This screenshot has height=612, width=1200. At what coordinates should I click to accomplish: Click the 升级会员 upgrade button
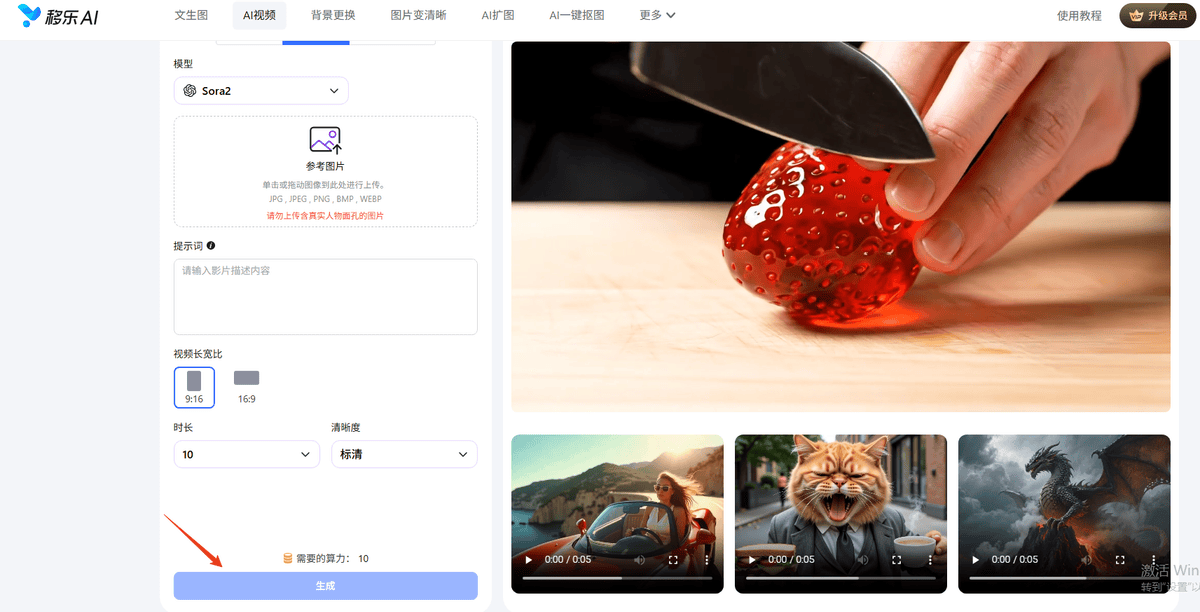[1158, 15]
